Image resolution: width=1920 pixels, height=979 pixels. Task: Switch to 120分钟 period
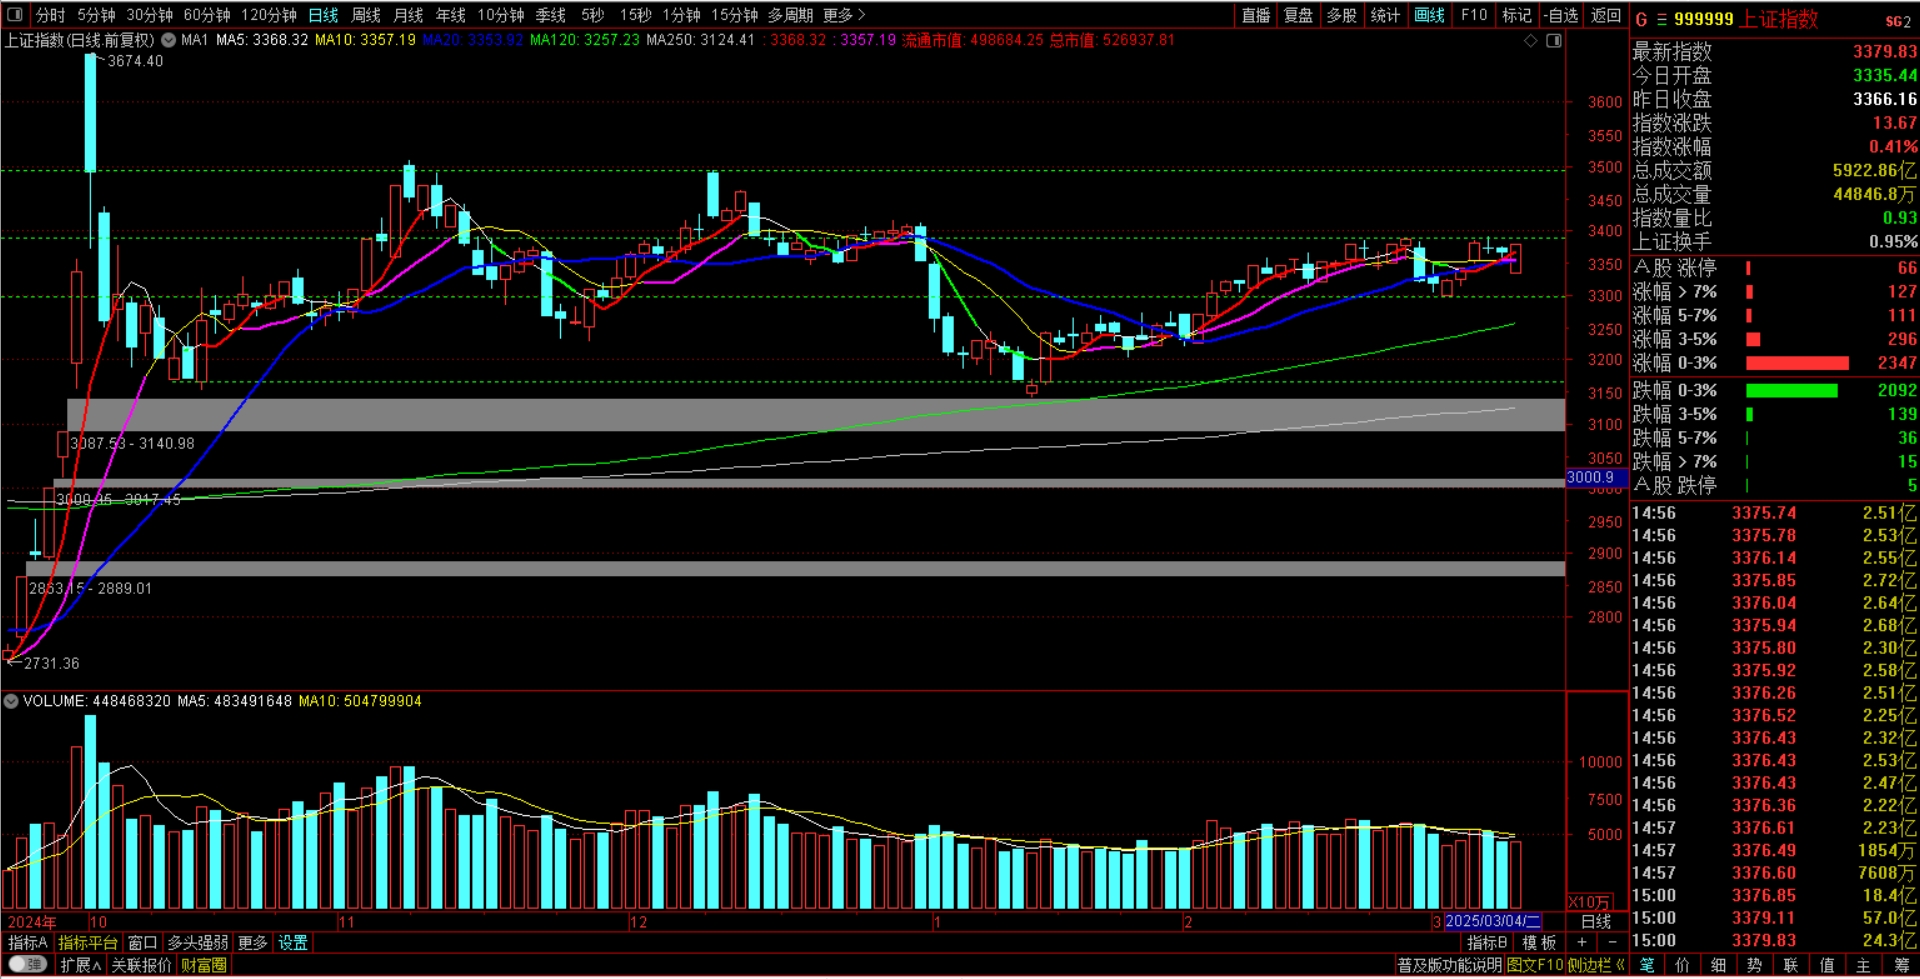coord(269,15)
